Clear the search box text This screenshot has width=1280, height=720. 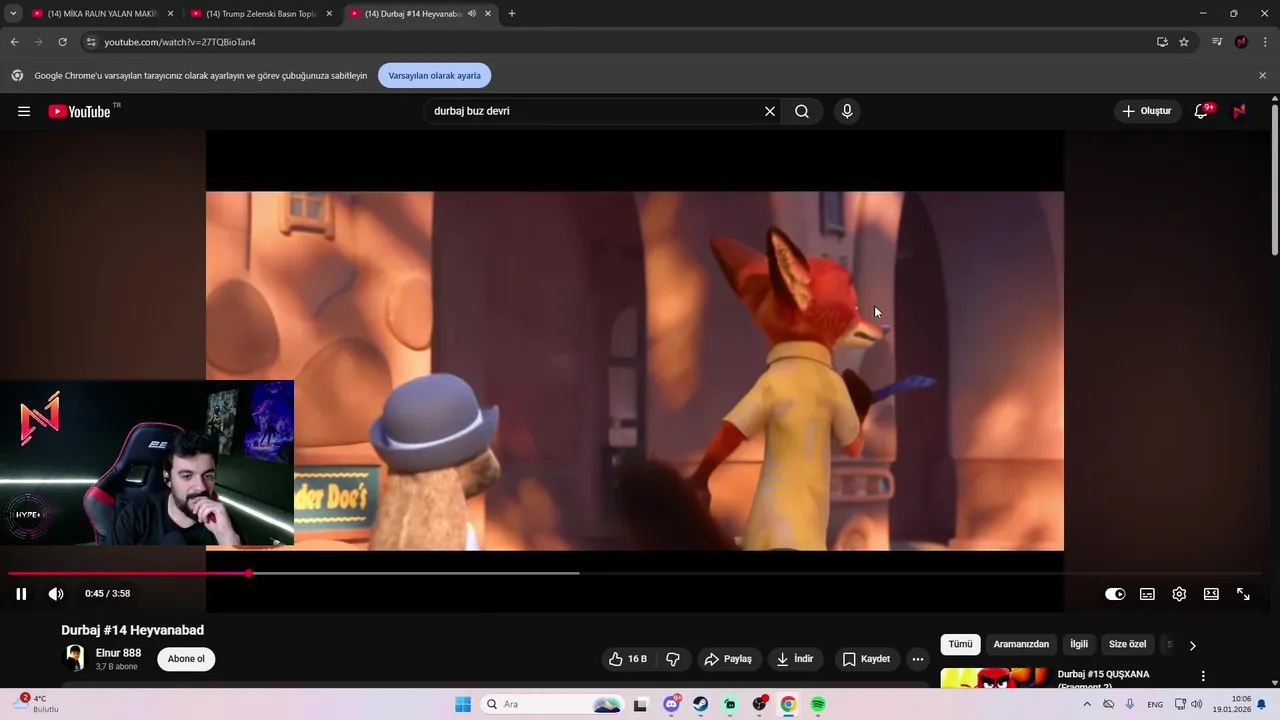coord(770,111)
